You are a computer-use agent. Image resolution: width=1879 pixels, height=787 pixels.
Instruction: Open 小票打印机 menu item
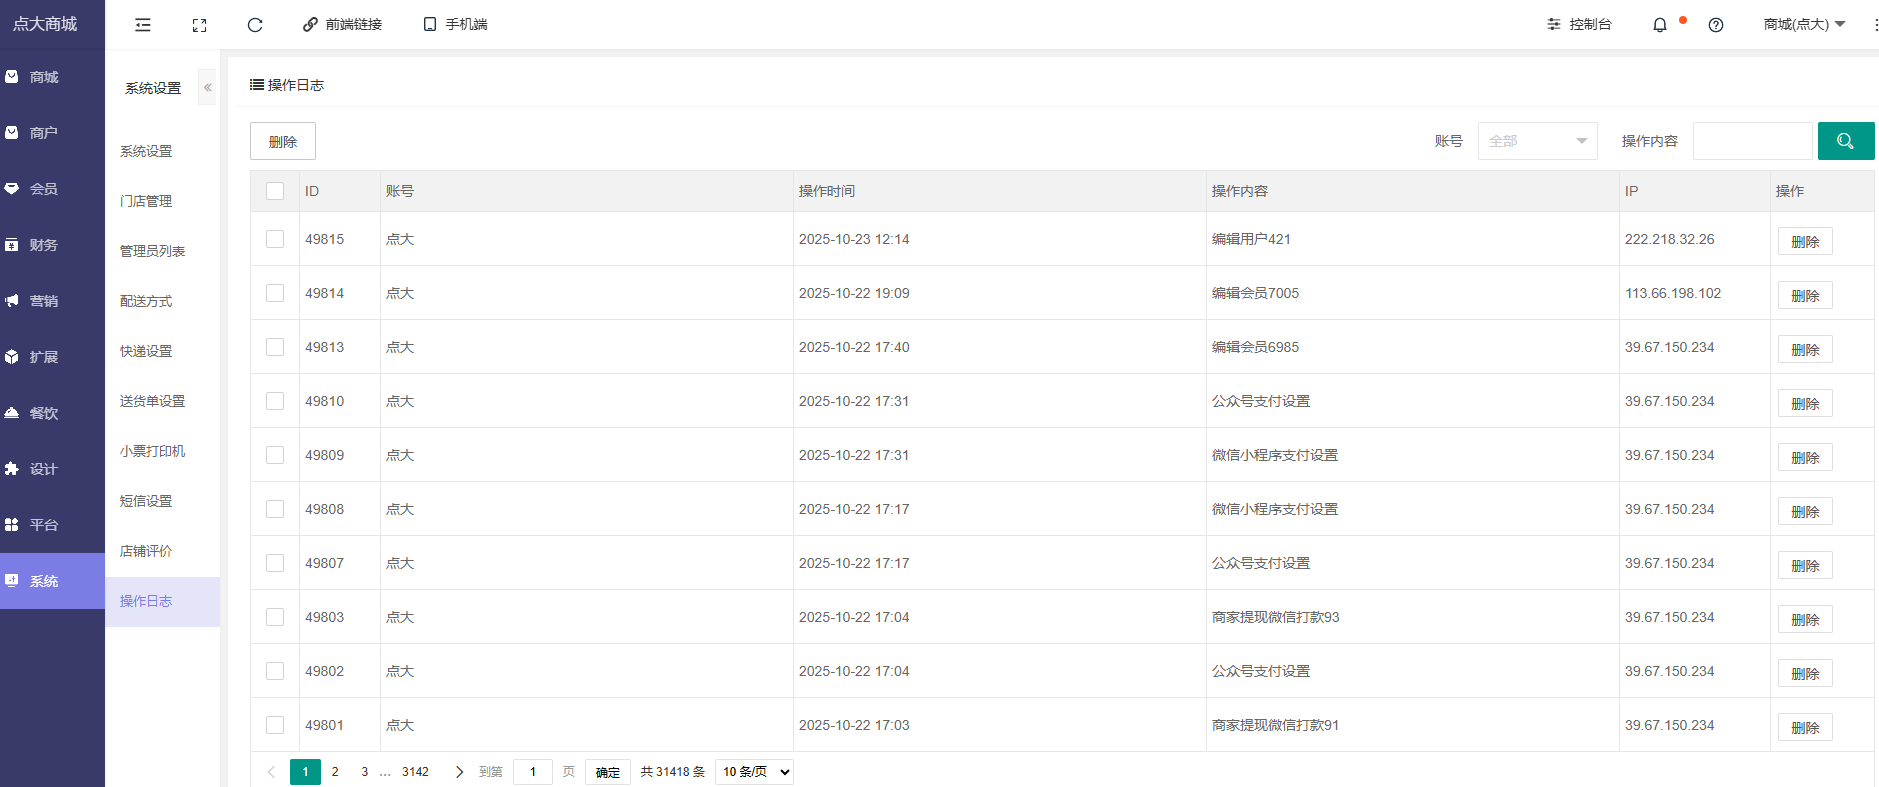click(x=152, y=451)
